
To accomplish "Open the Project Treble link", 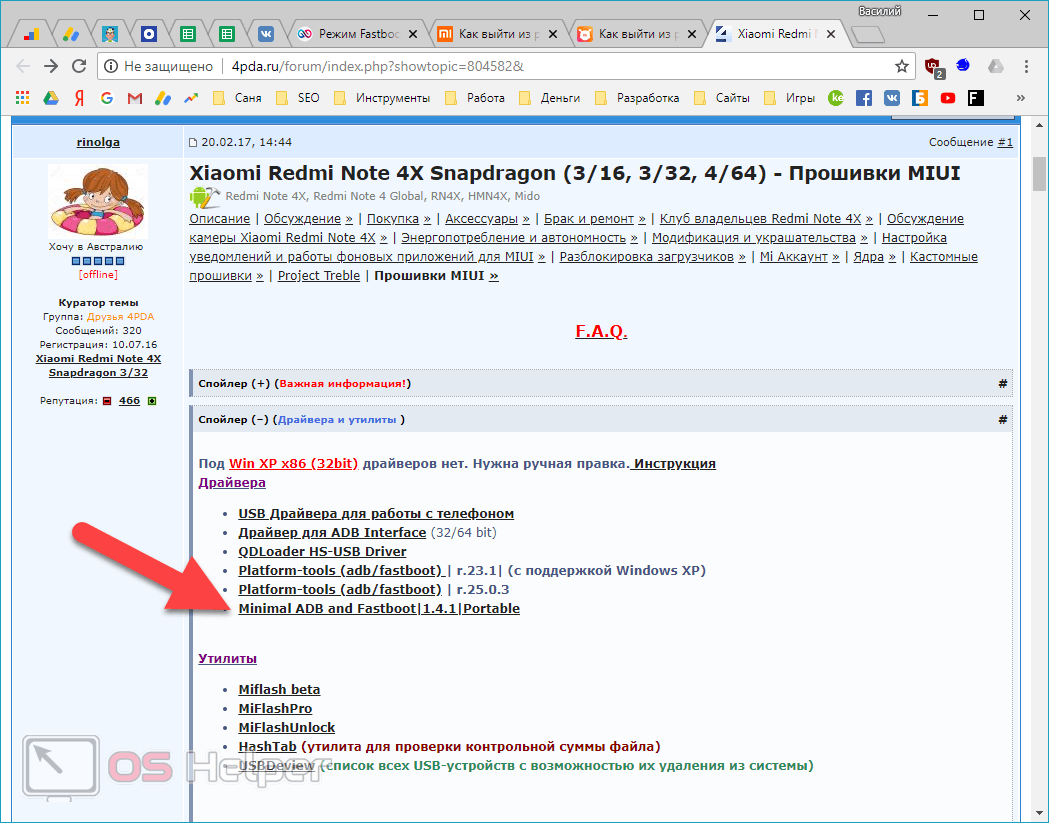I will click(318, 276).
